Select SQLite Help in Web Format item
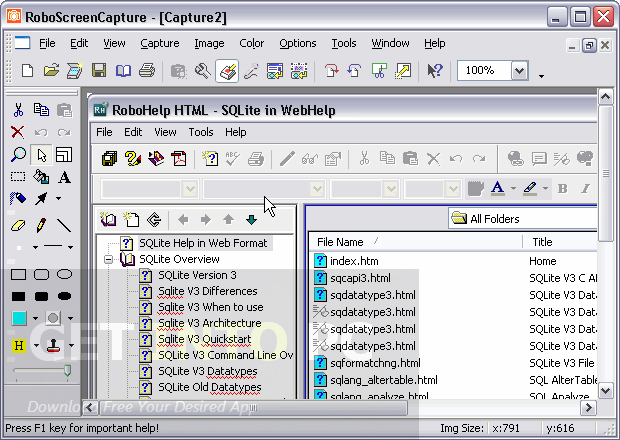 pos(203,243)
